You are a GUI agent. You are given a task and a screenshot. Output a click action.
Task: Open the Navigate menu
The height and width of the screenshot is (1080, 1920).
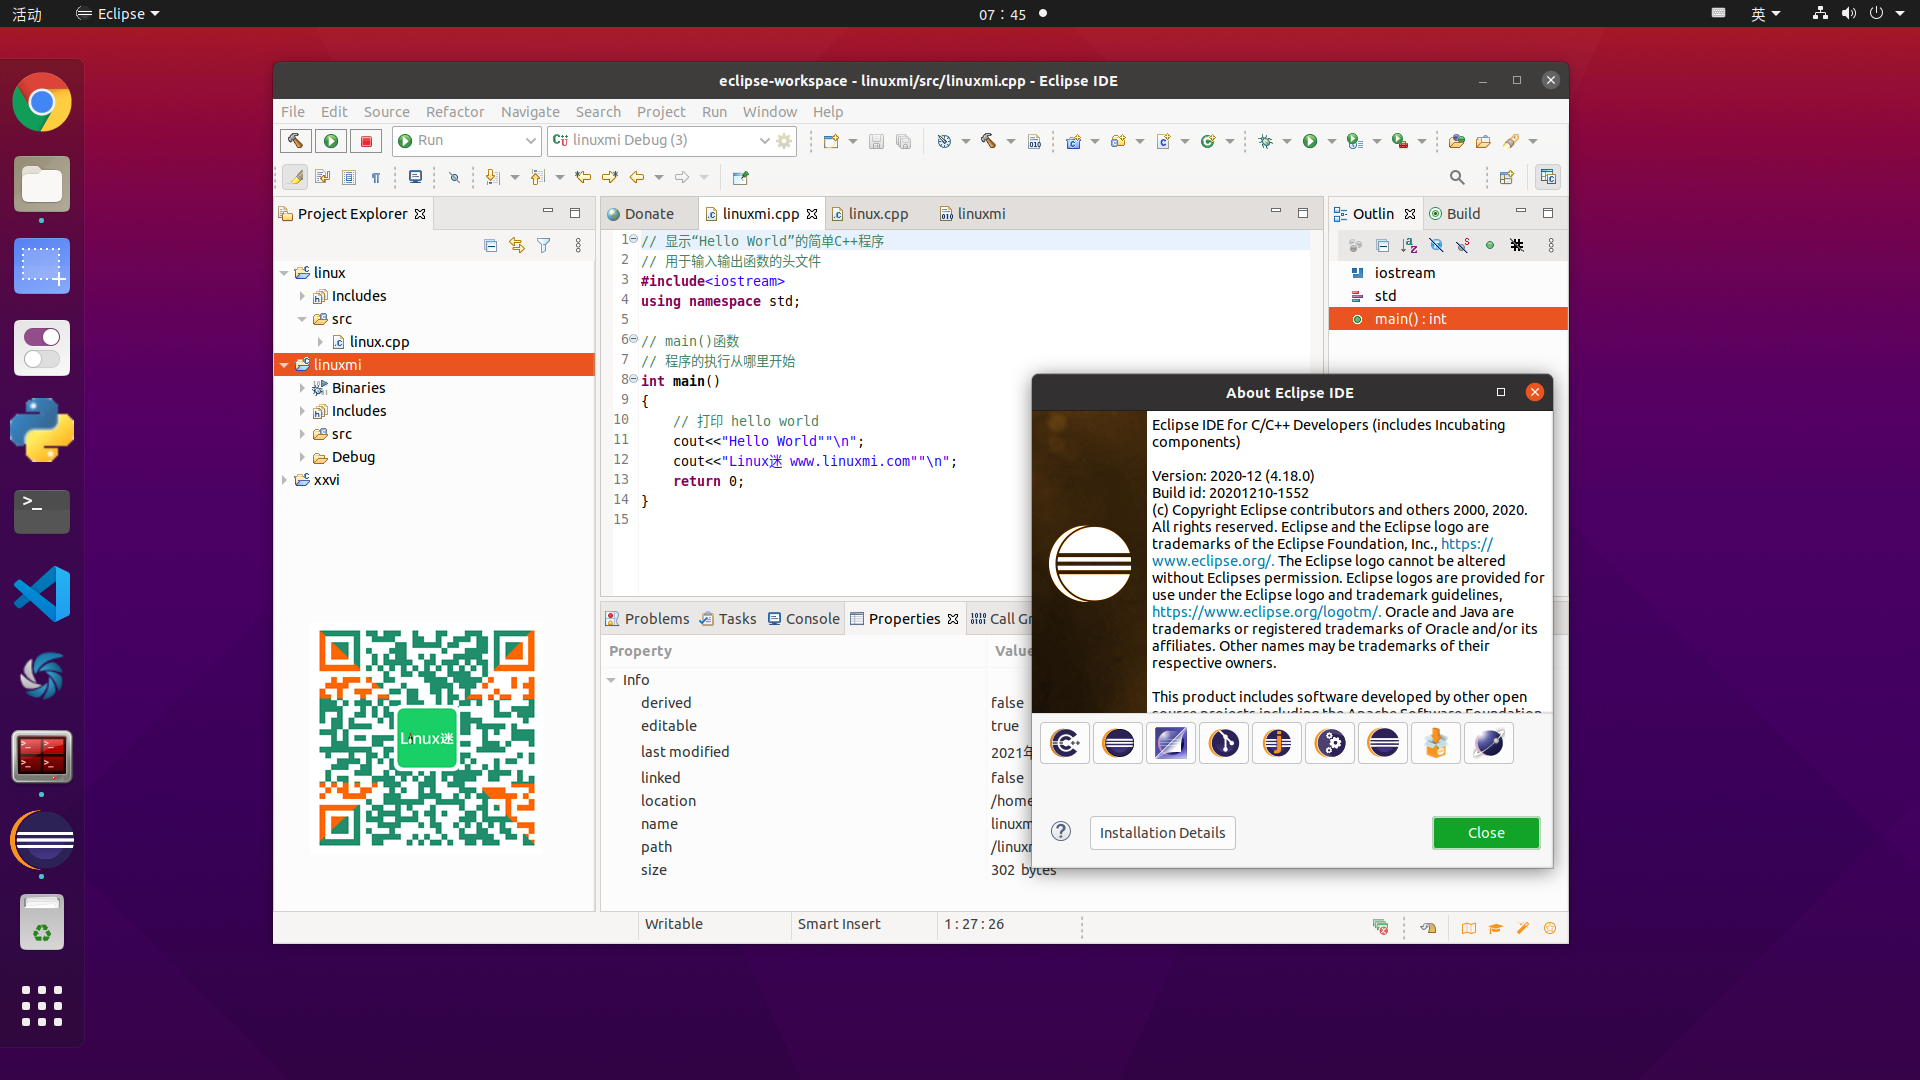click(530, 112)
